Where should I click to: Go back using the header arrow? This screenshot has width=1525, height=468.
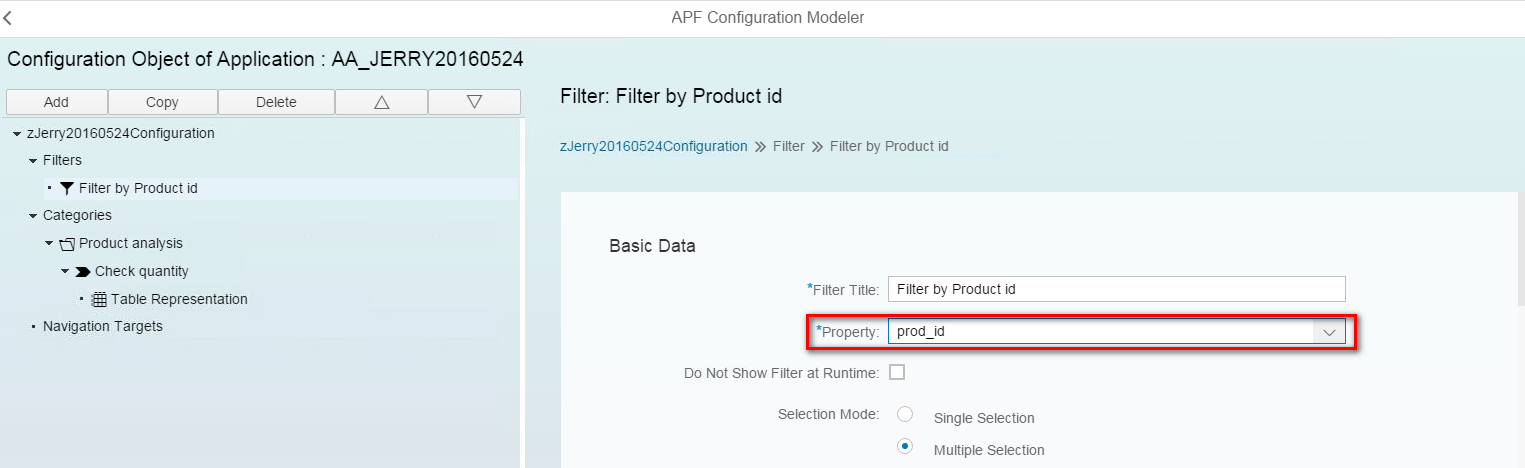9,18
